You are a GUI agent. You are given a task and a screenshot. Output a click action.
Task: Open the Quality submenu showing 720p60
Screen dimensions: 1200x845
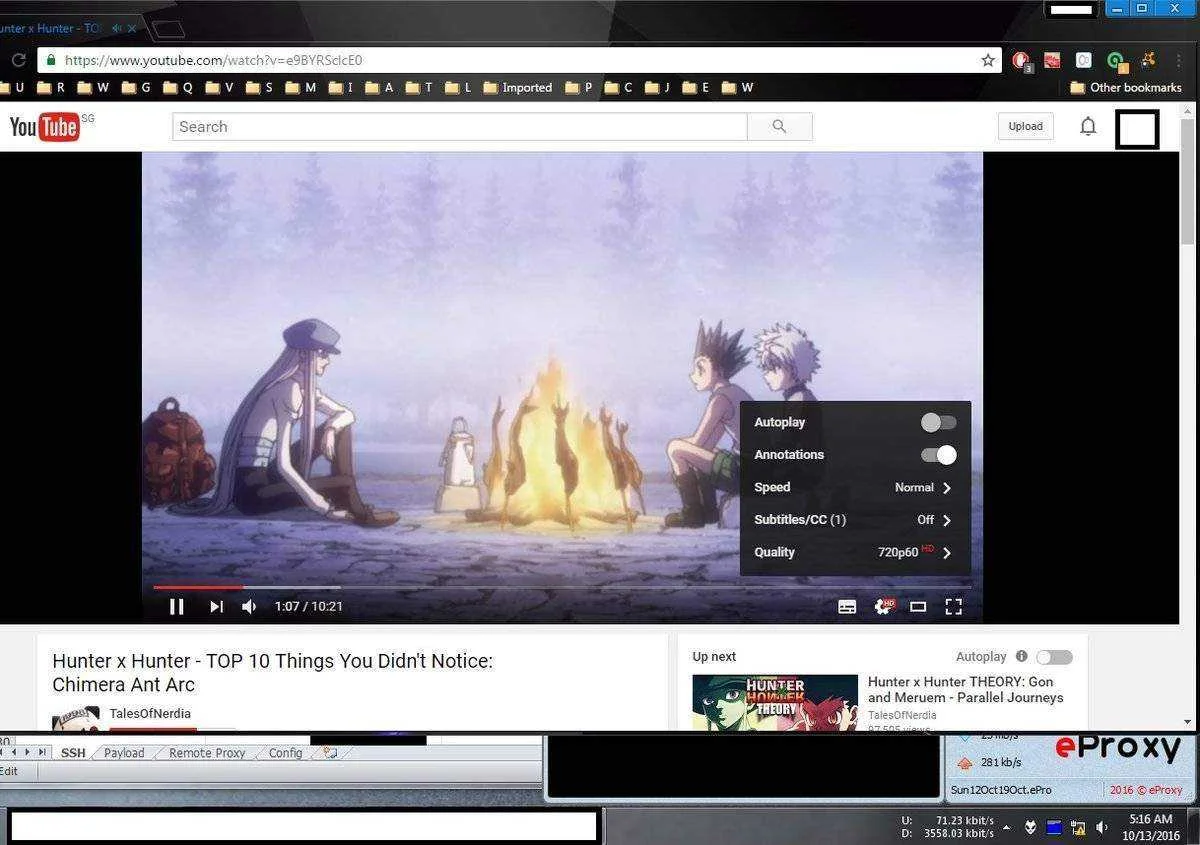[855, 552]
